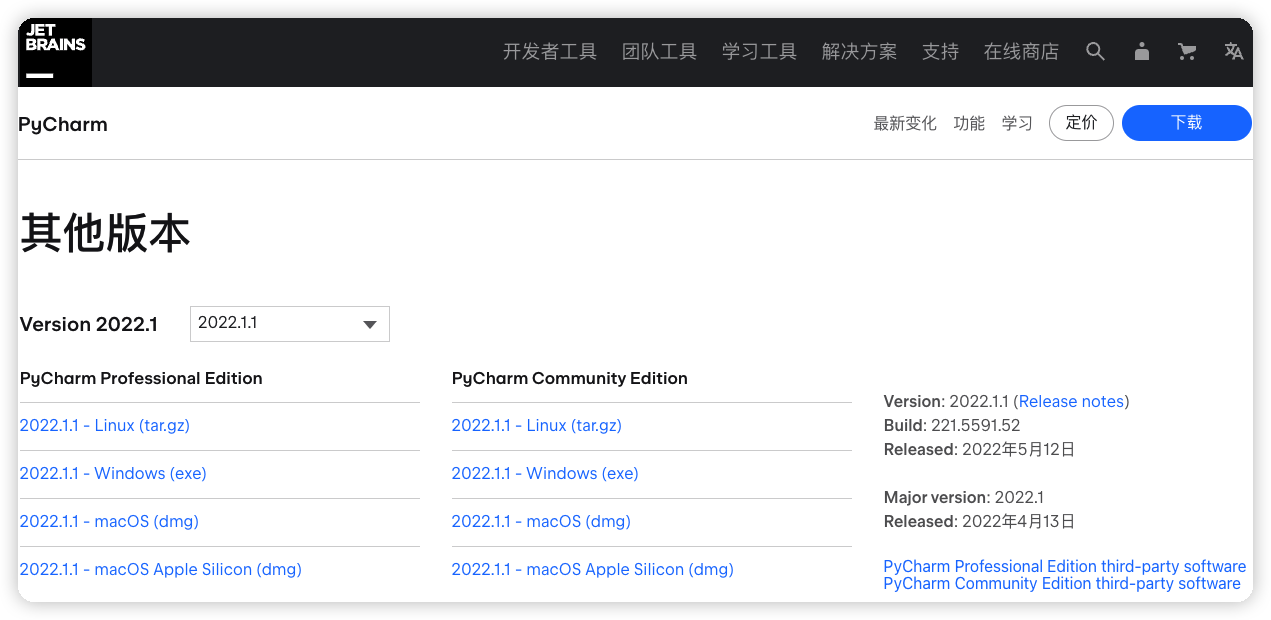
Task: Open the 团队工具 menu
Action: pyautogui.click(x=659, y=52)
